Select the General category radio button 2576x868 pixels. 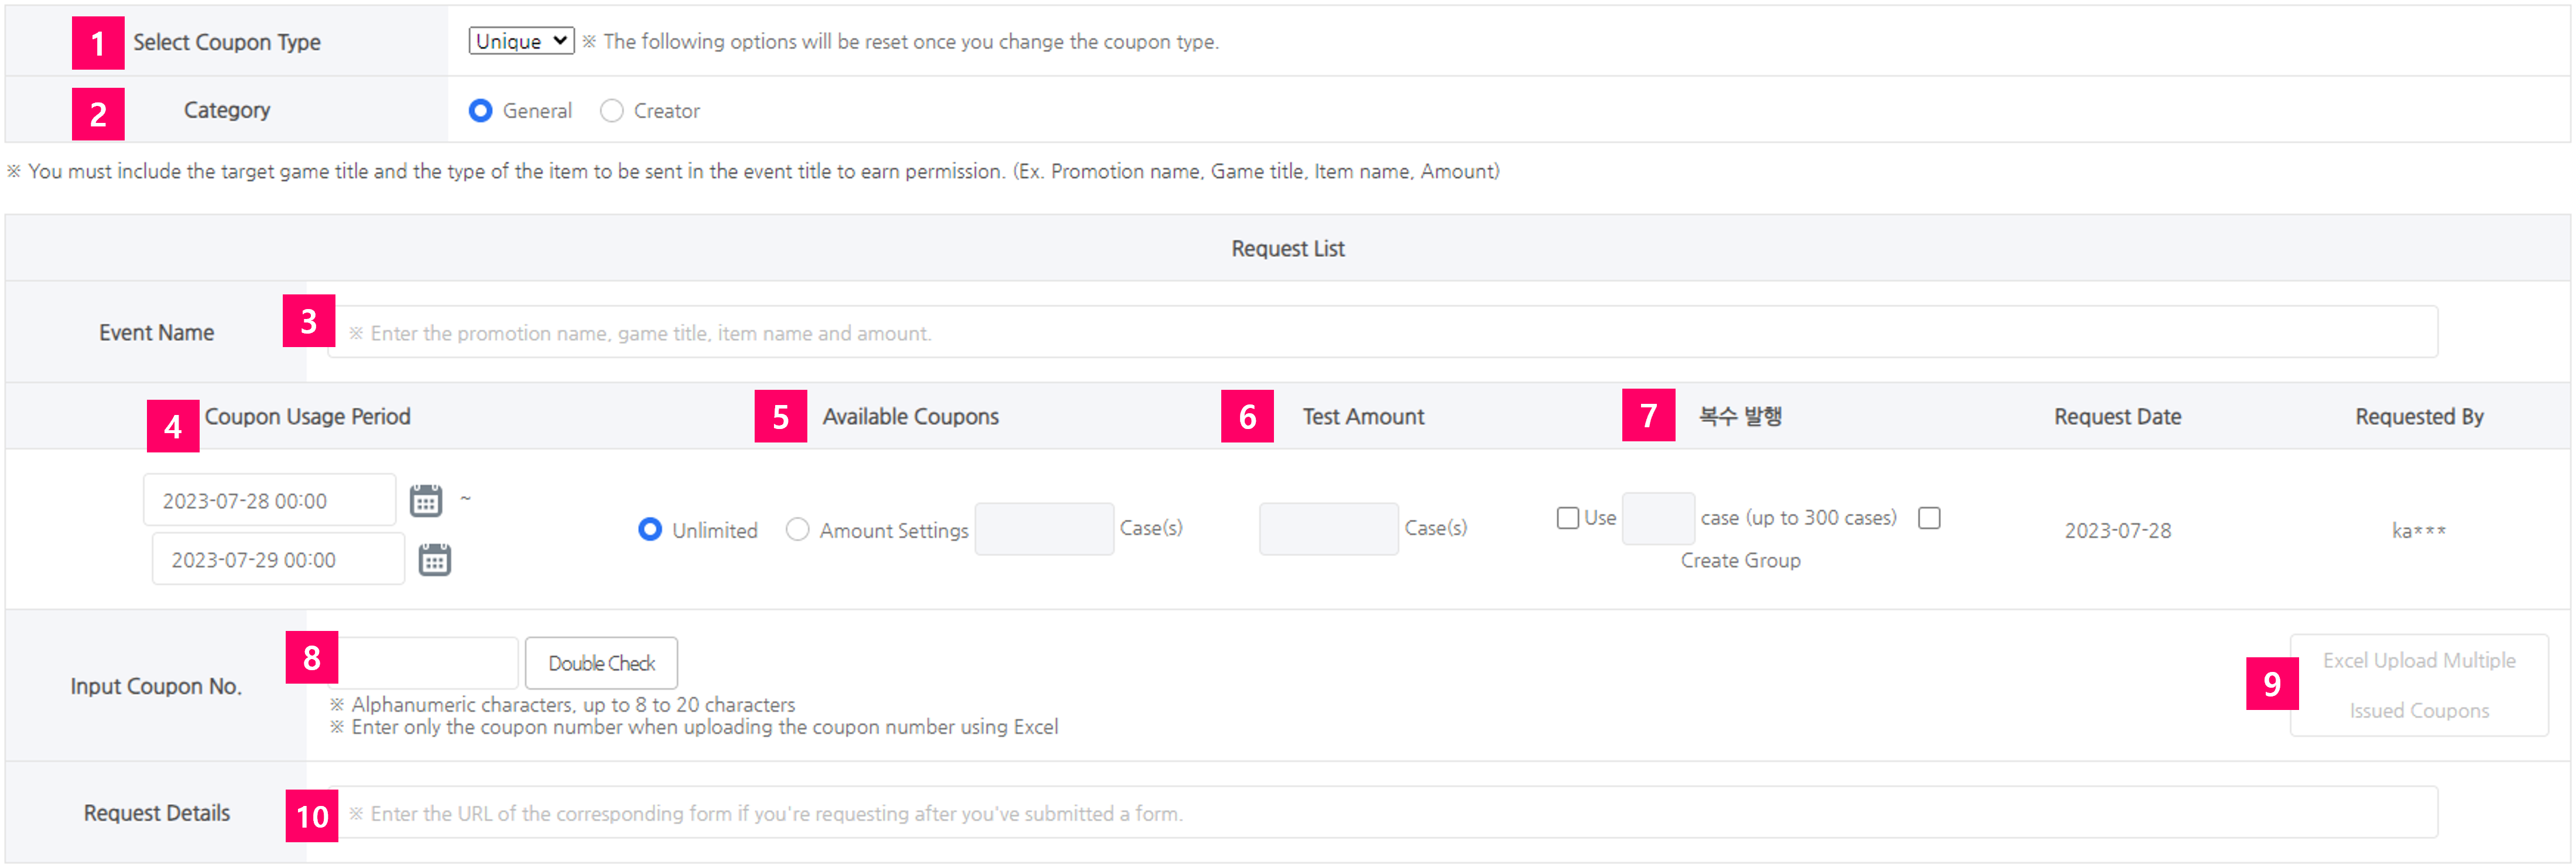(481, 111)
